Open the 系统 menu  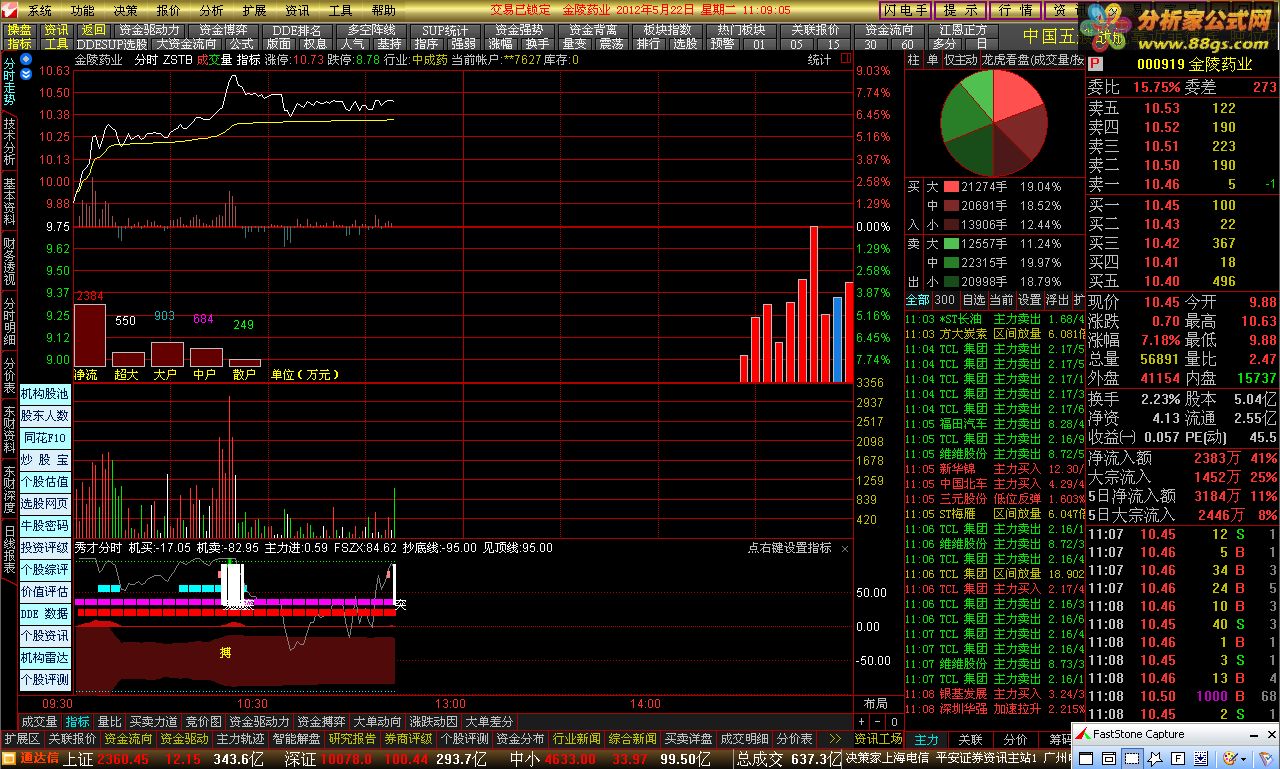click(40, 10)
